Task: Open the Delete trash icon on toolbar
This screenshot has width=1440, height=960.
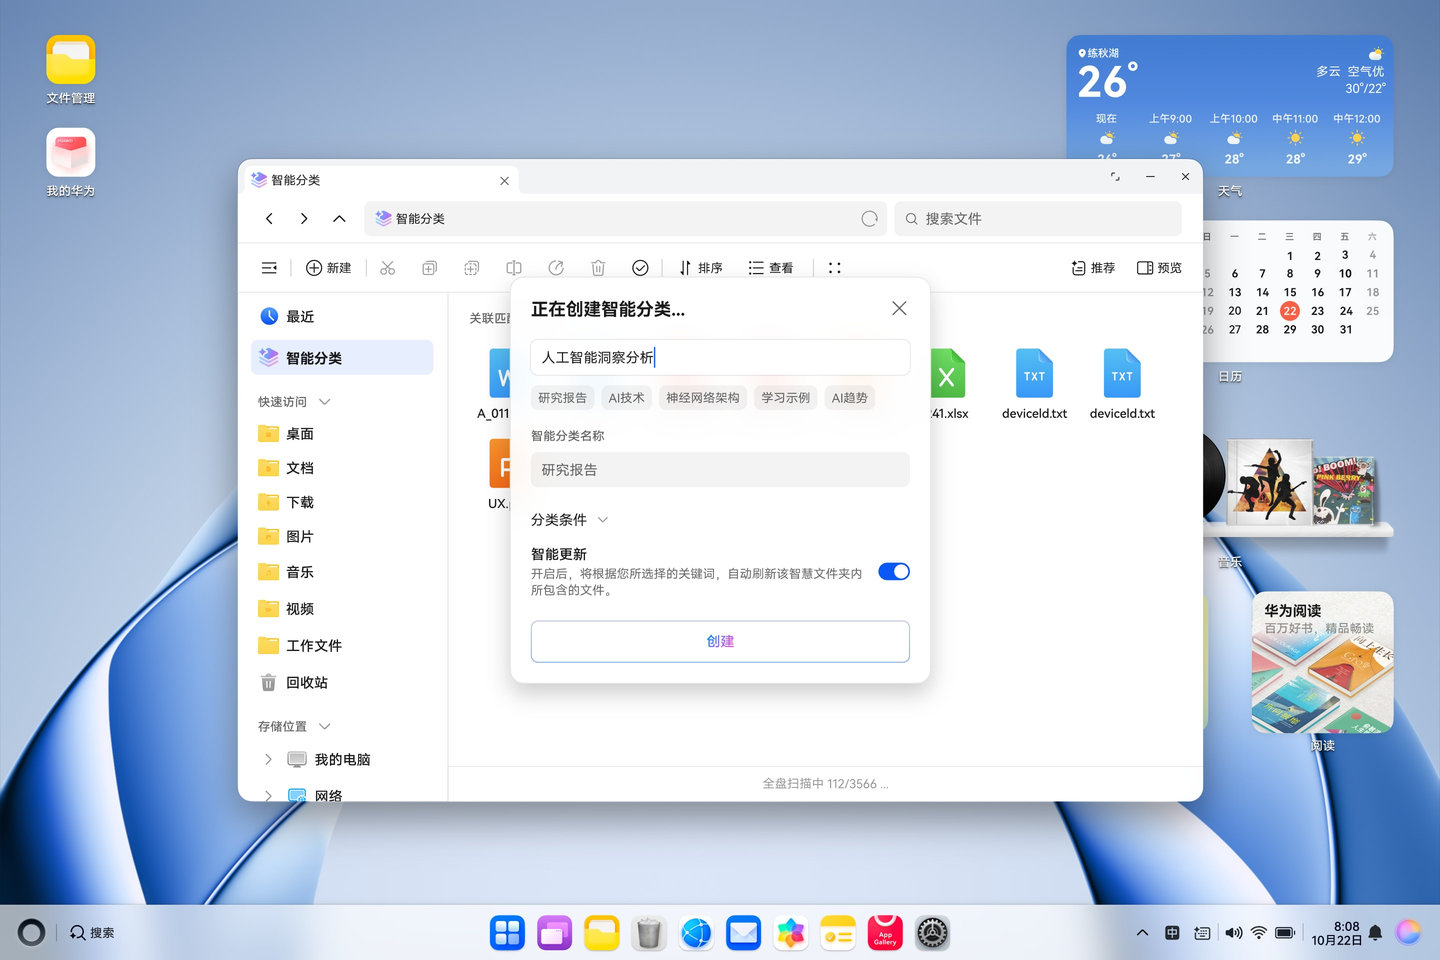Action: [598, 267]
